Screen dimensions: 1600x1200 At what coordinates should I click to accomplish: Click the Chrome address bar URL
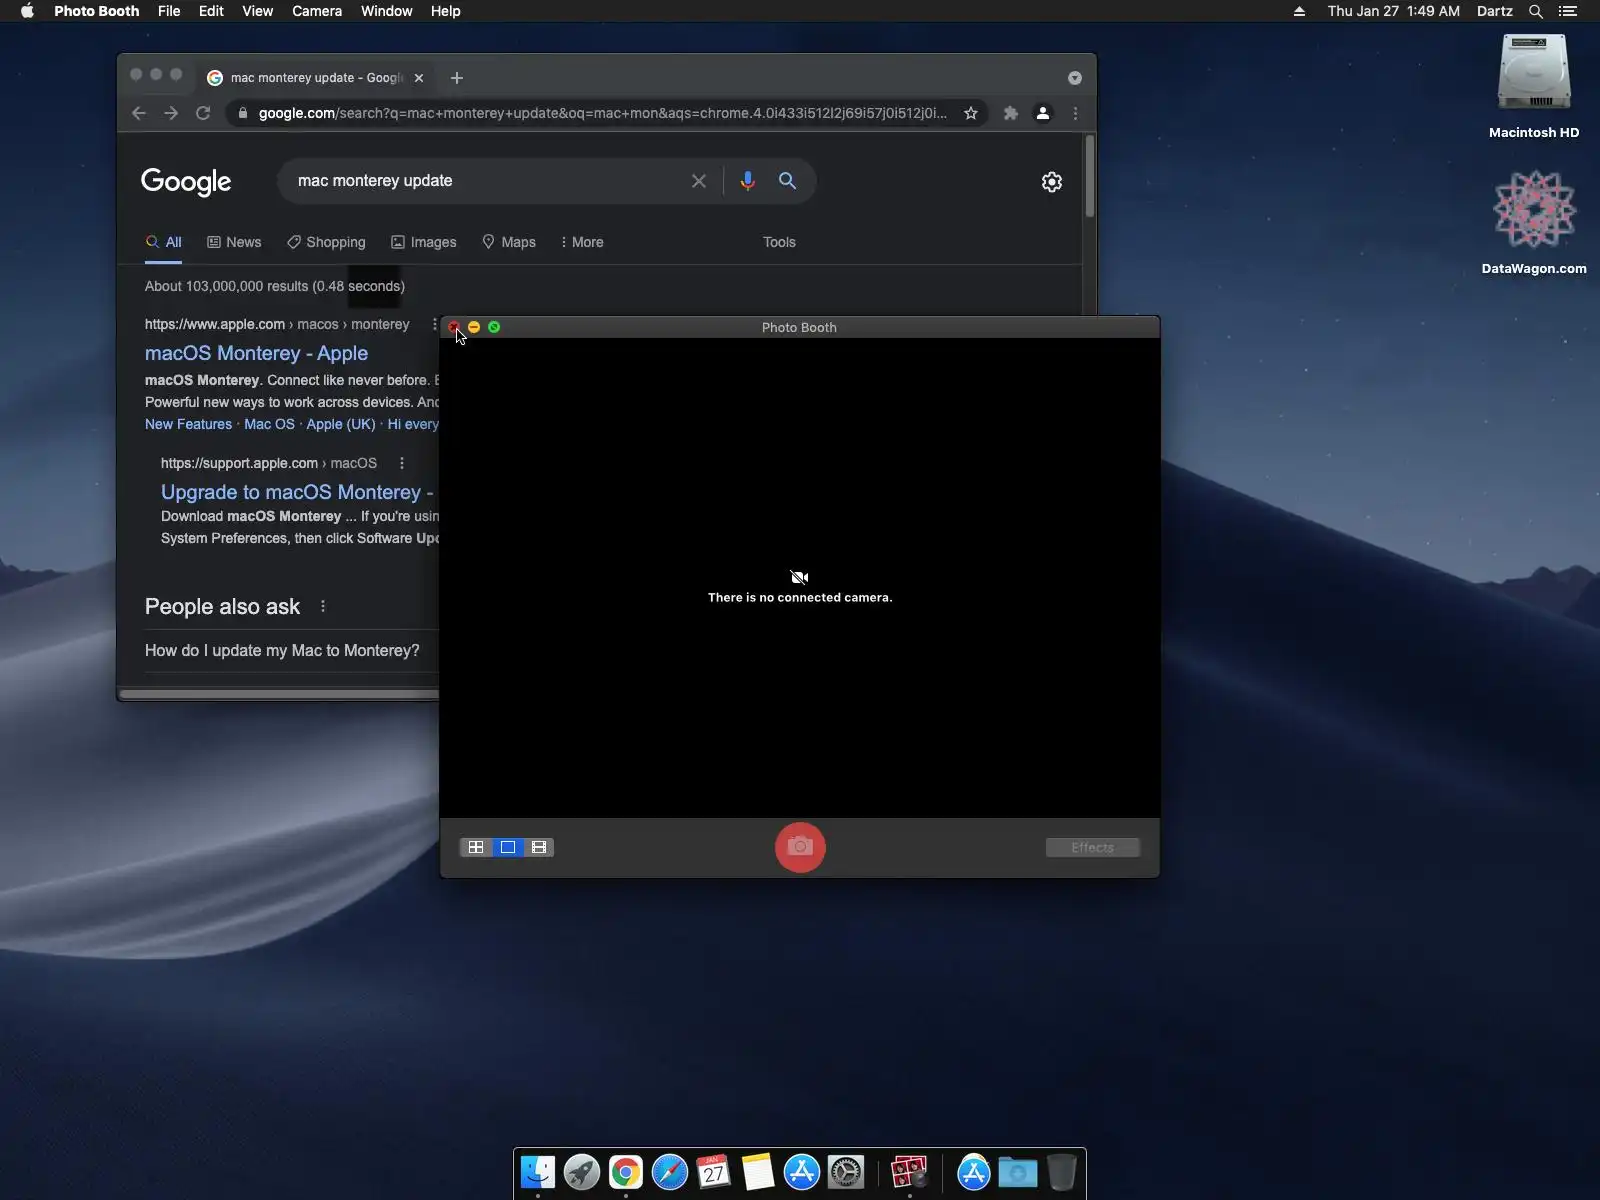[602, 113]
